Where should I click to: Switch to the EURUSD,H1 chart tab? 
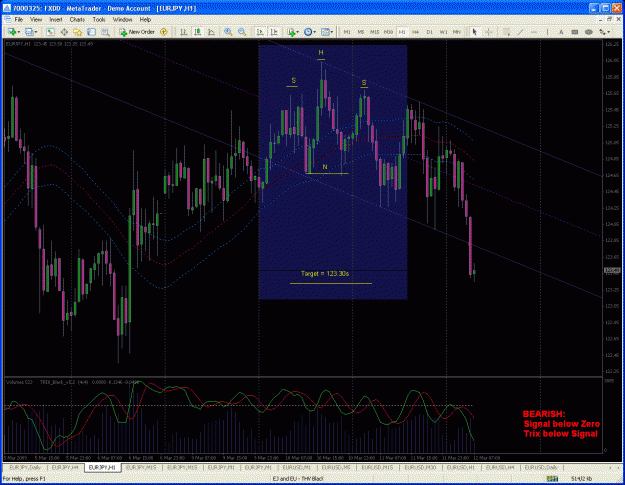[x=460, y=467]
